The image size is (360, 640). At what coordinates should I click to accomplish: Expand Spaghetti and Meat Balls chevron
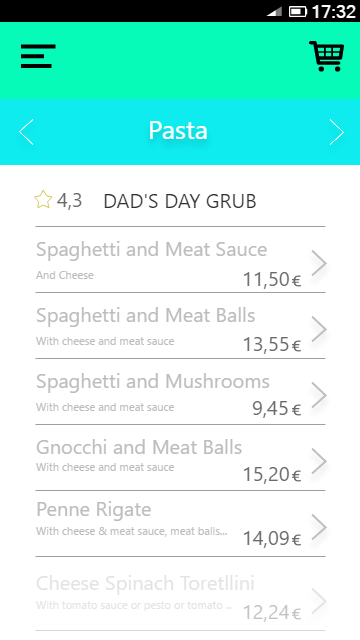[319, 329]
